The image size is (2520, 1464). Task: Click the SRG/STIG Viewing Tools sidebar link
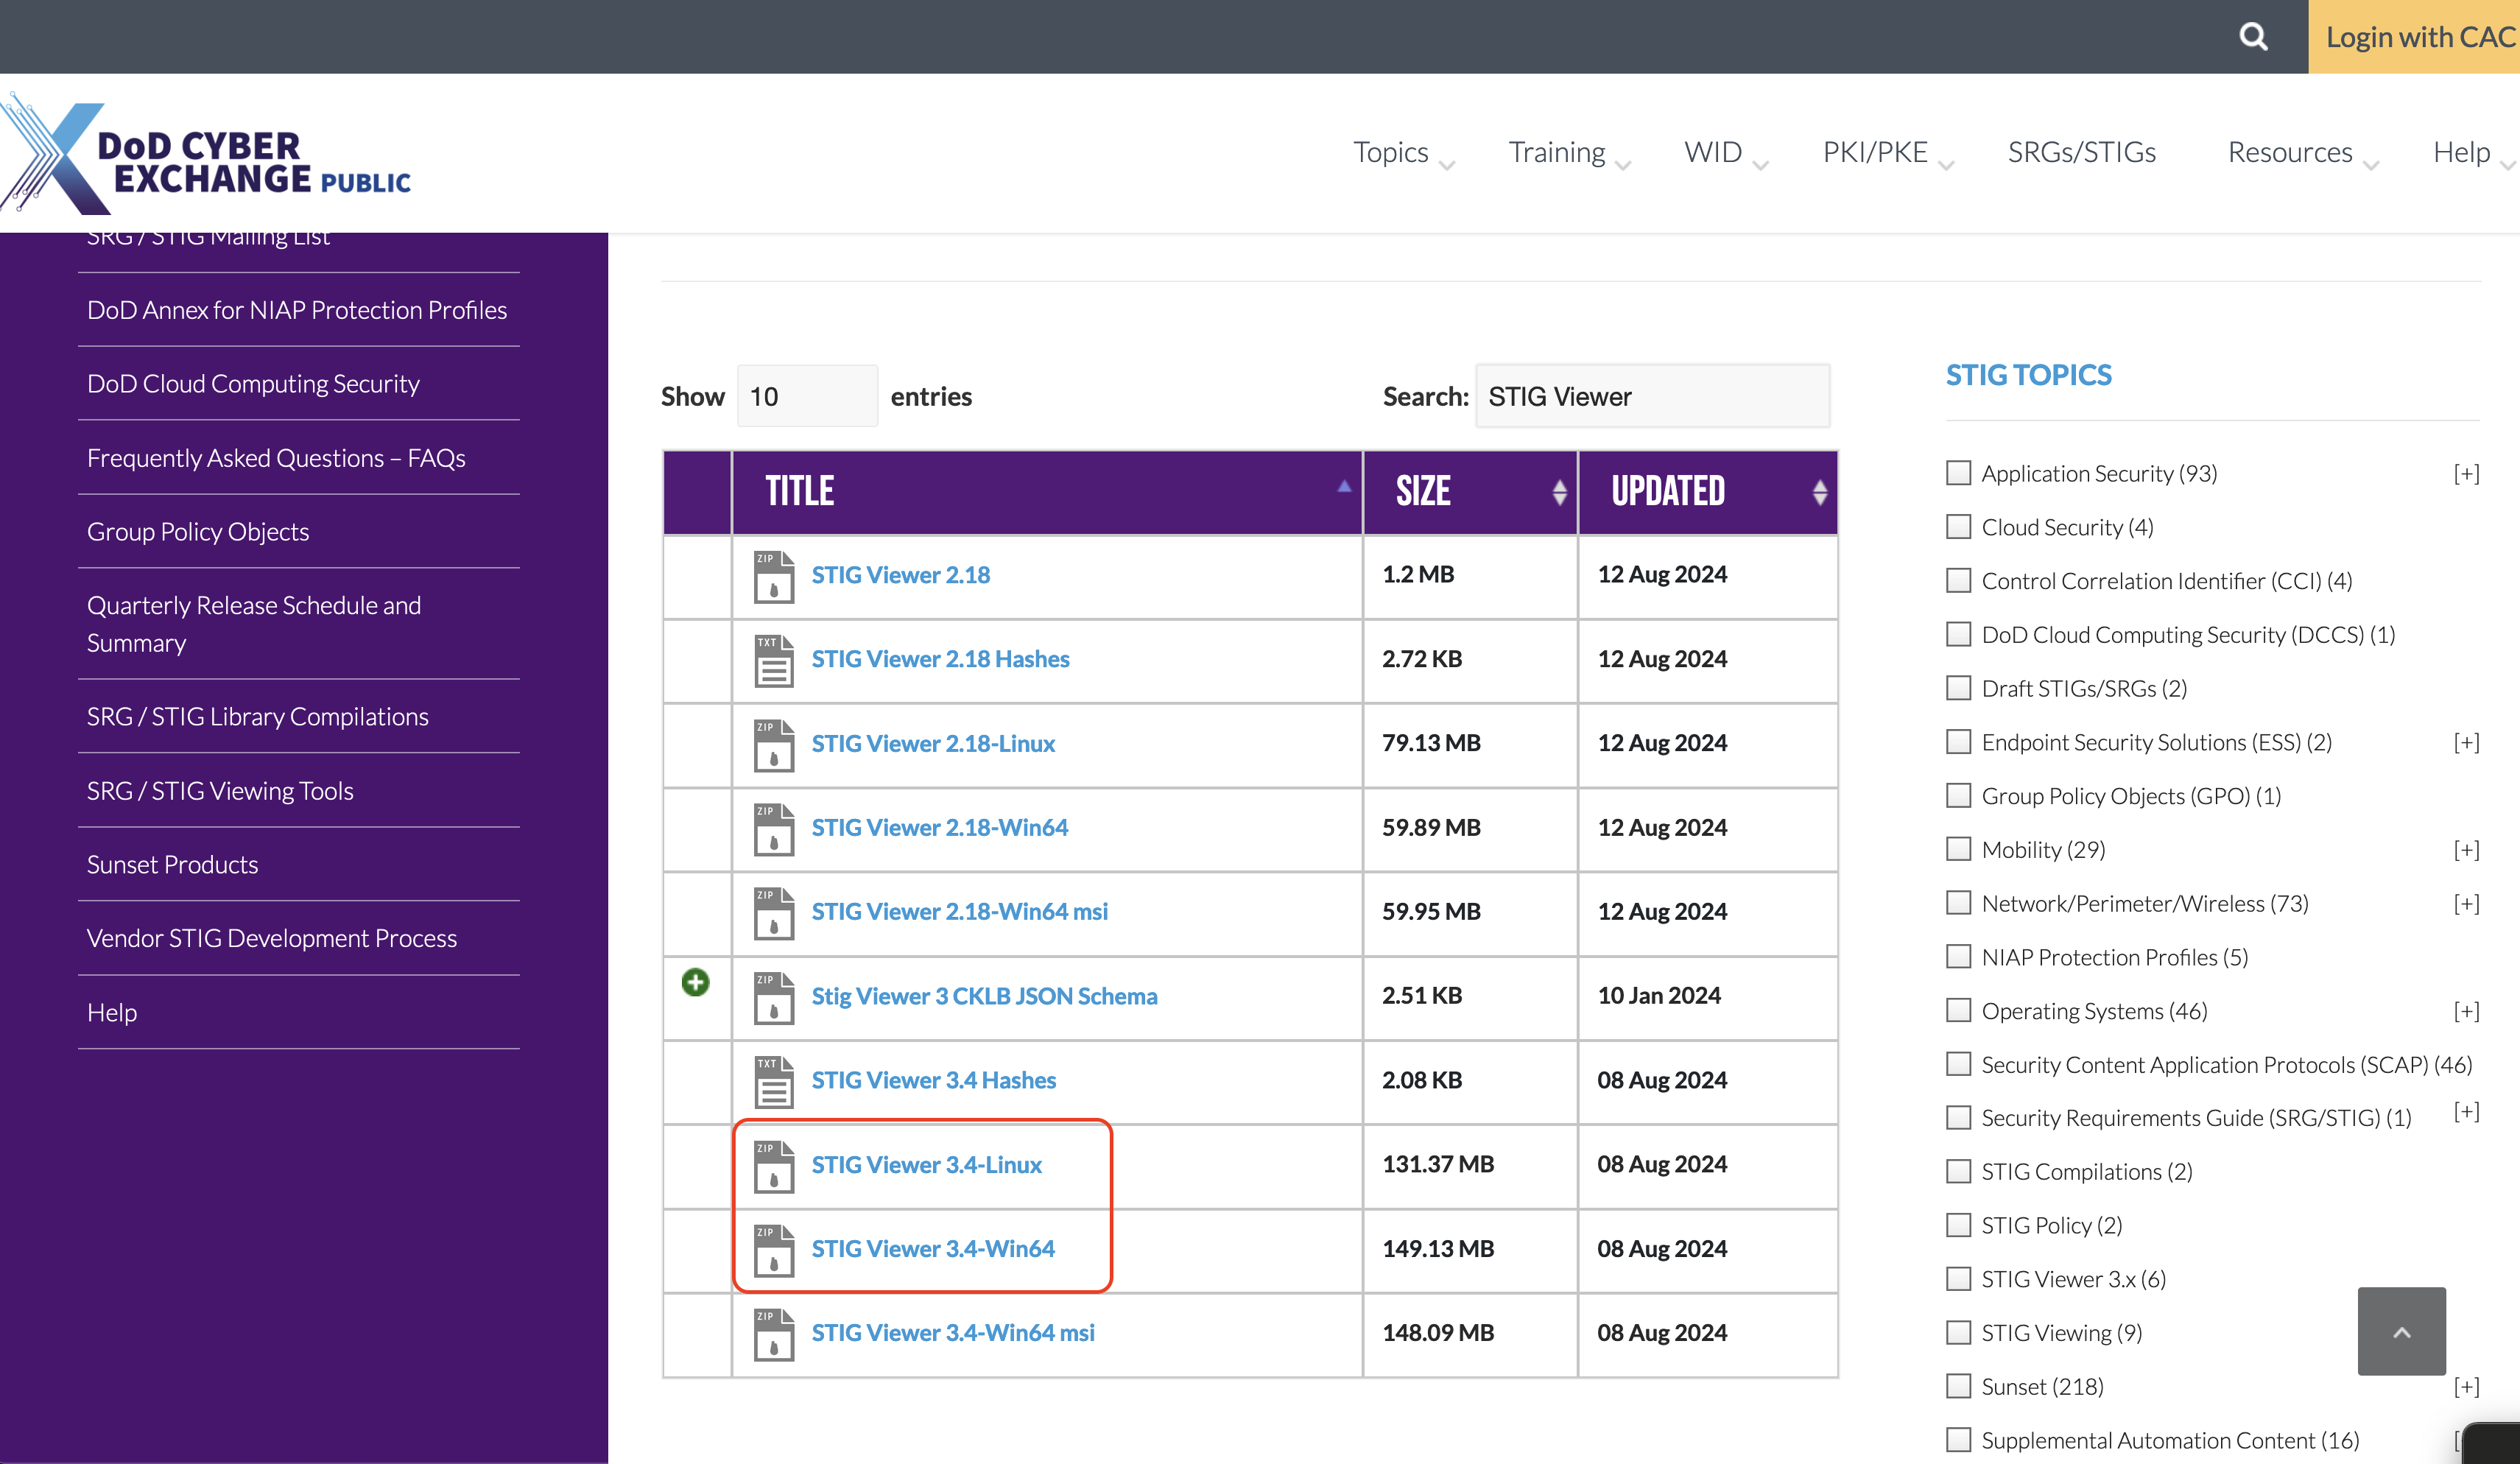click(219, 789)
